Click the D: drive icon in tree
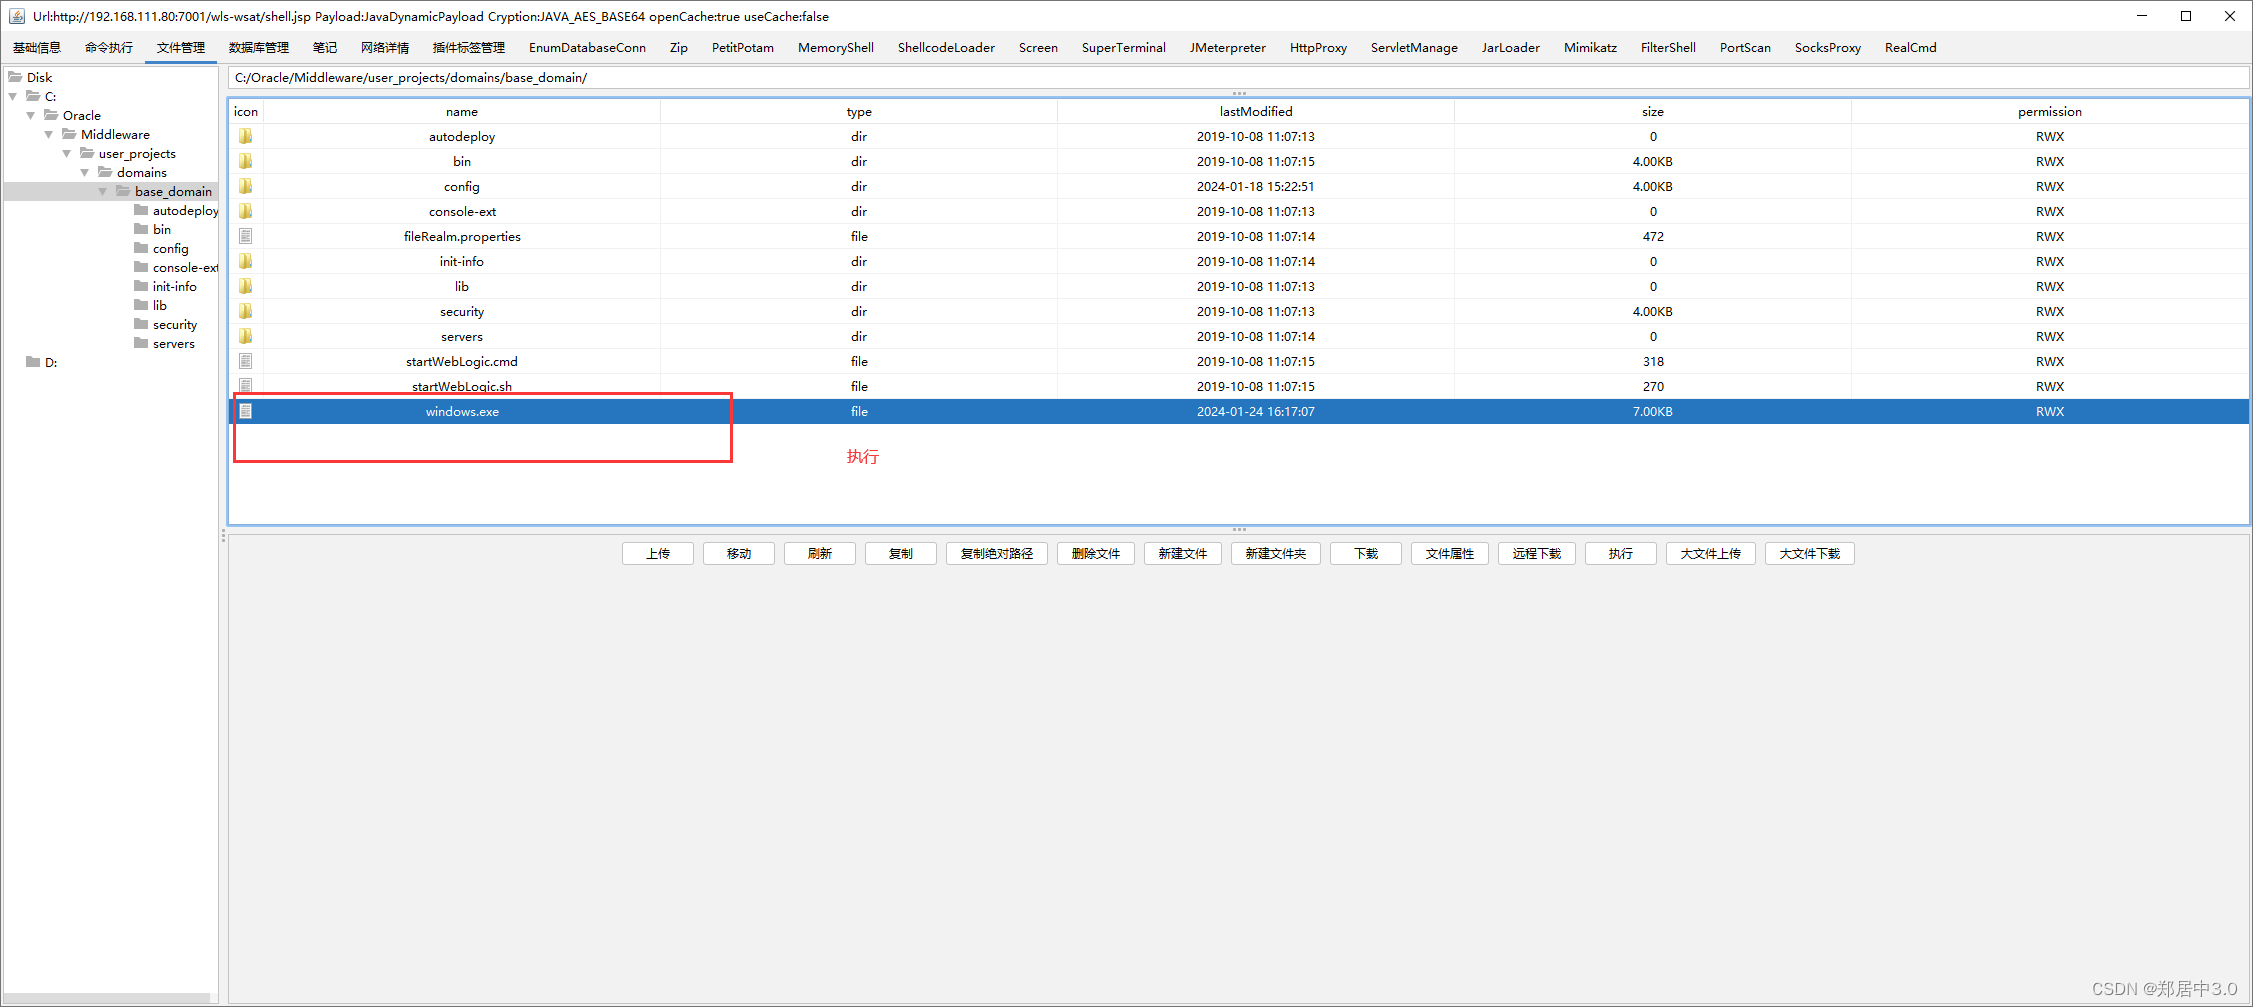Viewport: 2253px width, 1007px height. coord(33,362)
